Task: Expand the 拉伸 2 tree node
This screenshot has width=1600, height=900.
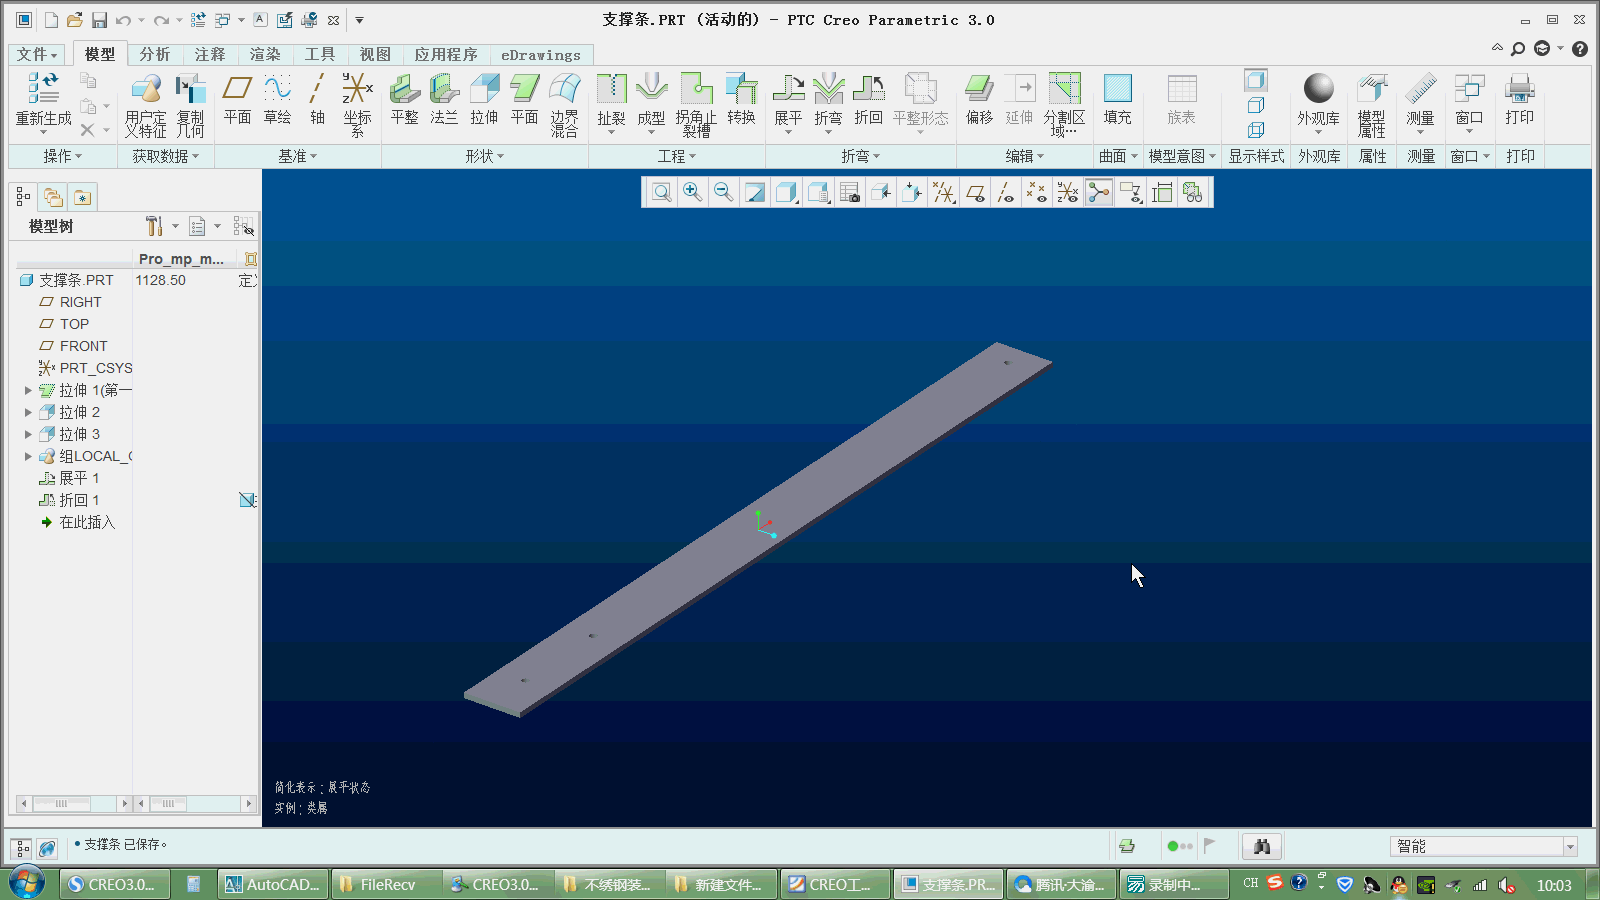Action: [28, 412]
